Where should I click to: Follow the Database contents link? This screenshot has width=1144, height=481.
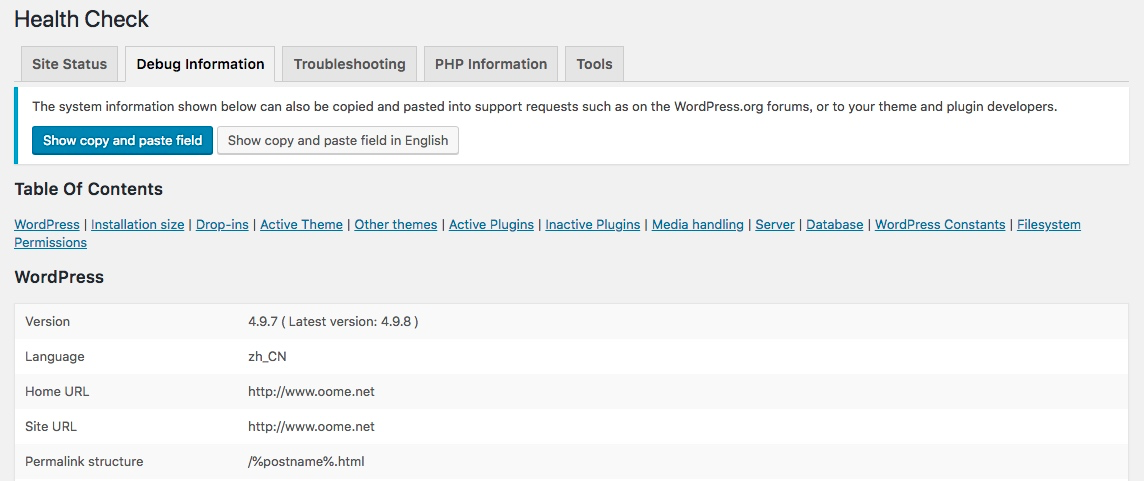pyautogui.click(x=834, y=225)
